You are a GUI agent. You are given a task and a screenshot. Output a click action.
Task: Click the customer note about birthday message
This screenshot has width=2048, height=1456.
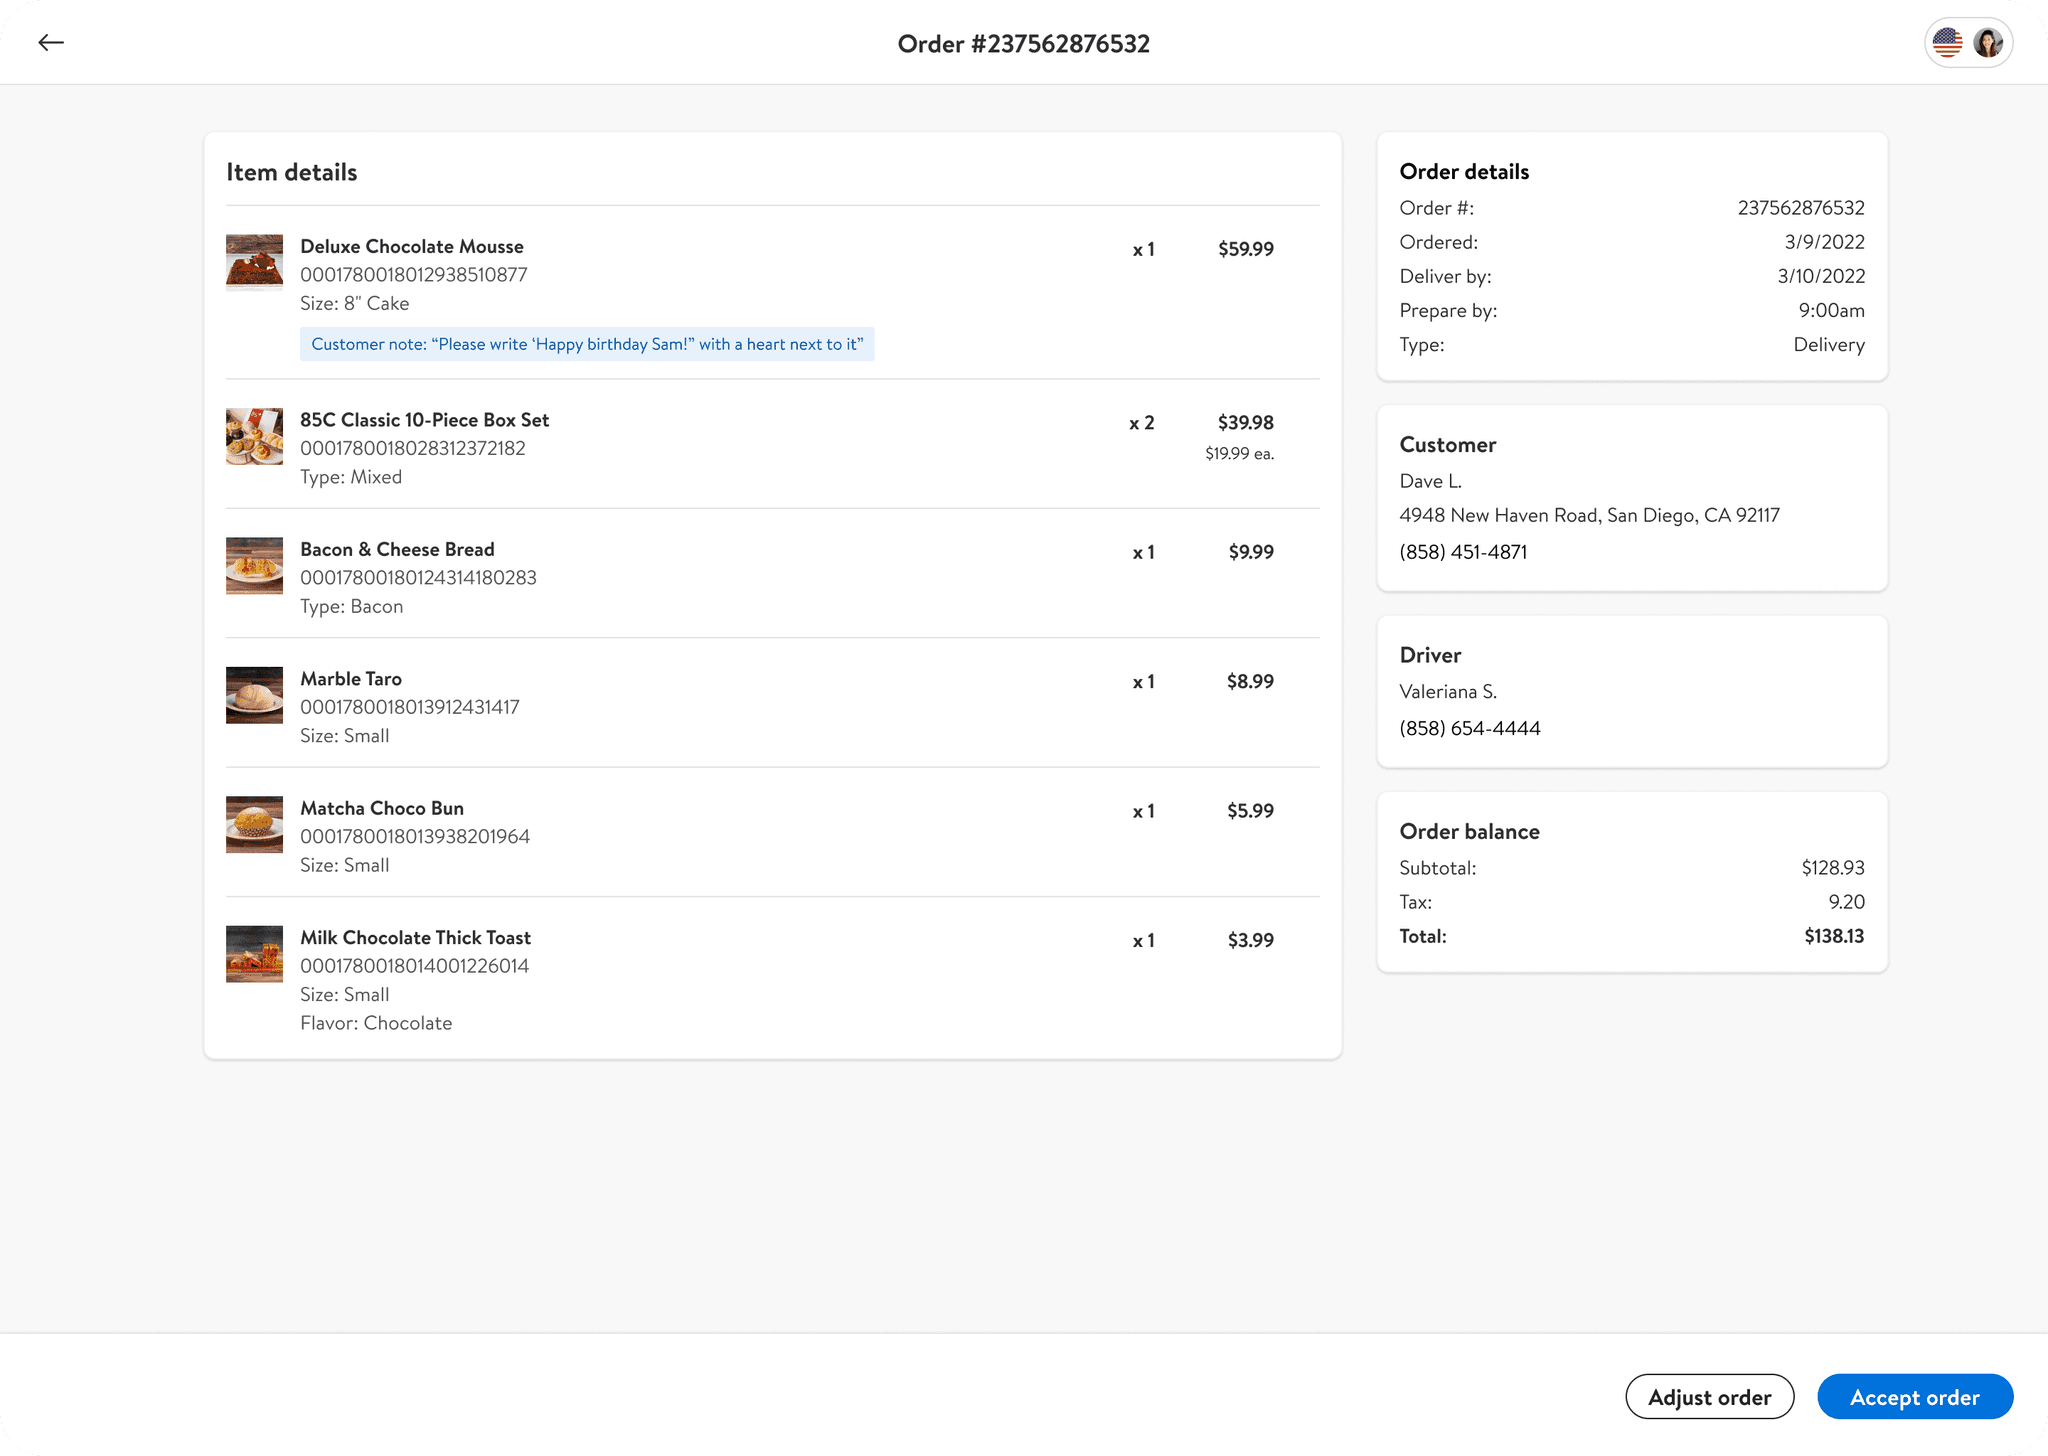coord(587,344)
